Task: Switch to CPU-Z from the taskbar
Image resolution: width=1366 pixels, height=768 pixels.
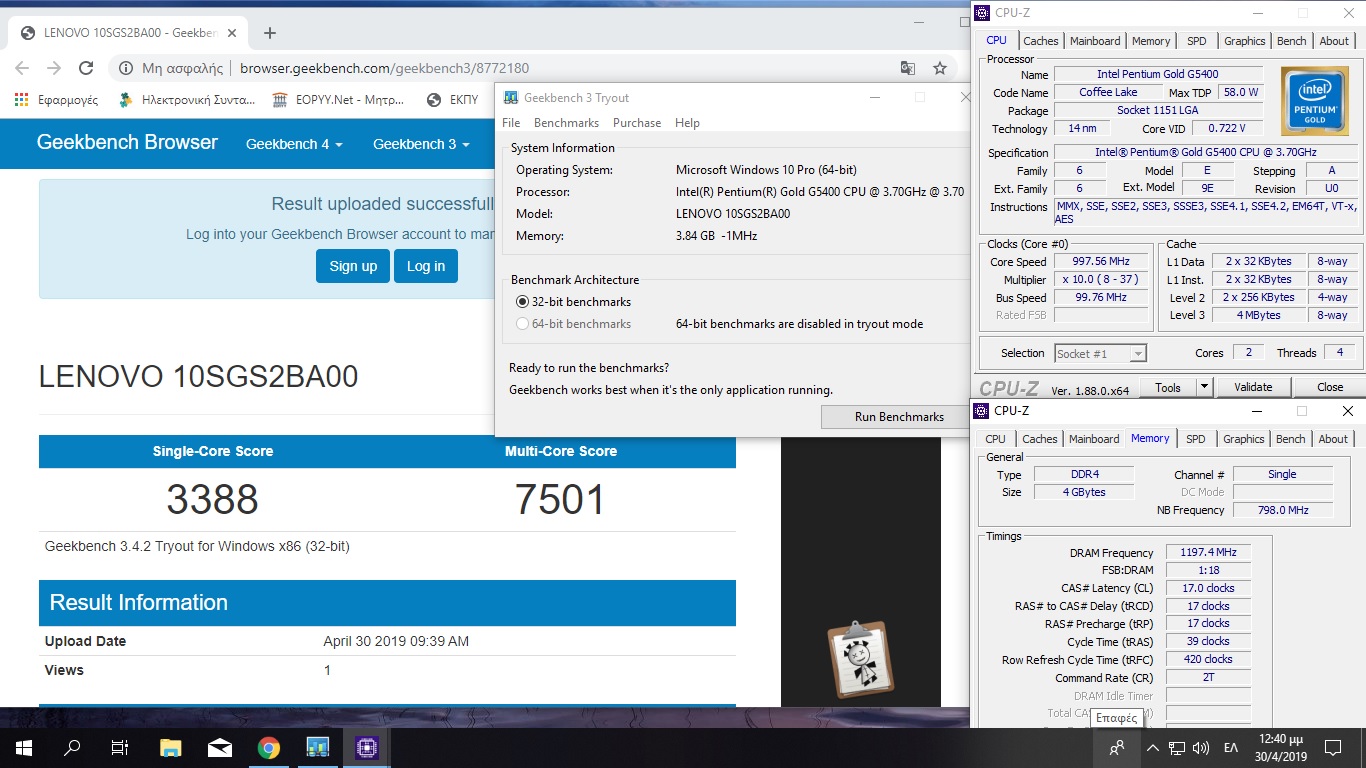Action: tap(367, 747)
